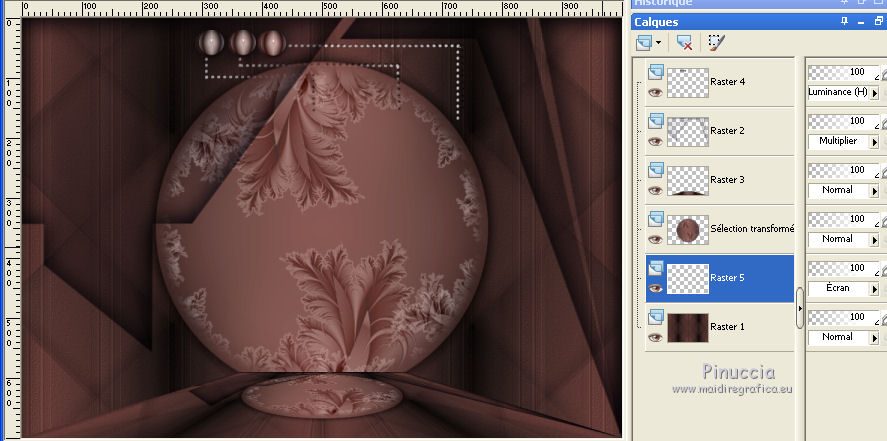
Task: Open Raster 3 Normal blend mode dropdown
Action: coord(875,191)
